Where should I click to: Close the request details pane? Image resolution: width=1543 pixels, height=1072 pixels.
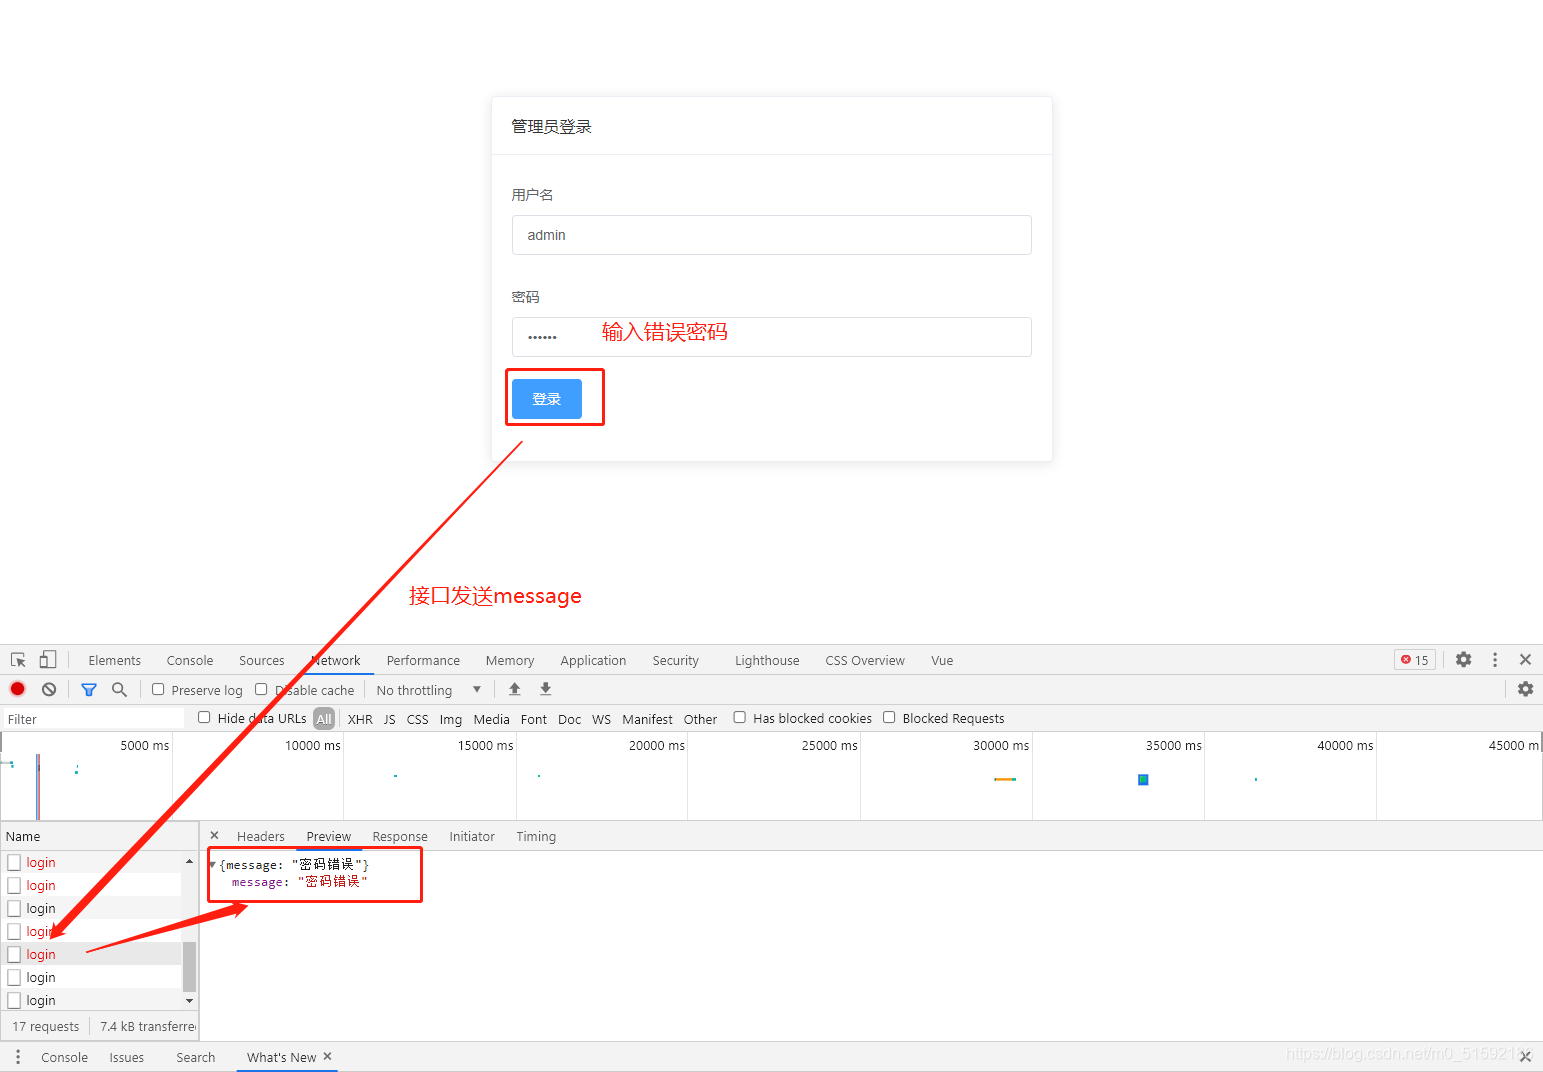coord(214,835)
